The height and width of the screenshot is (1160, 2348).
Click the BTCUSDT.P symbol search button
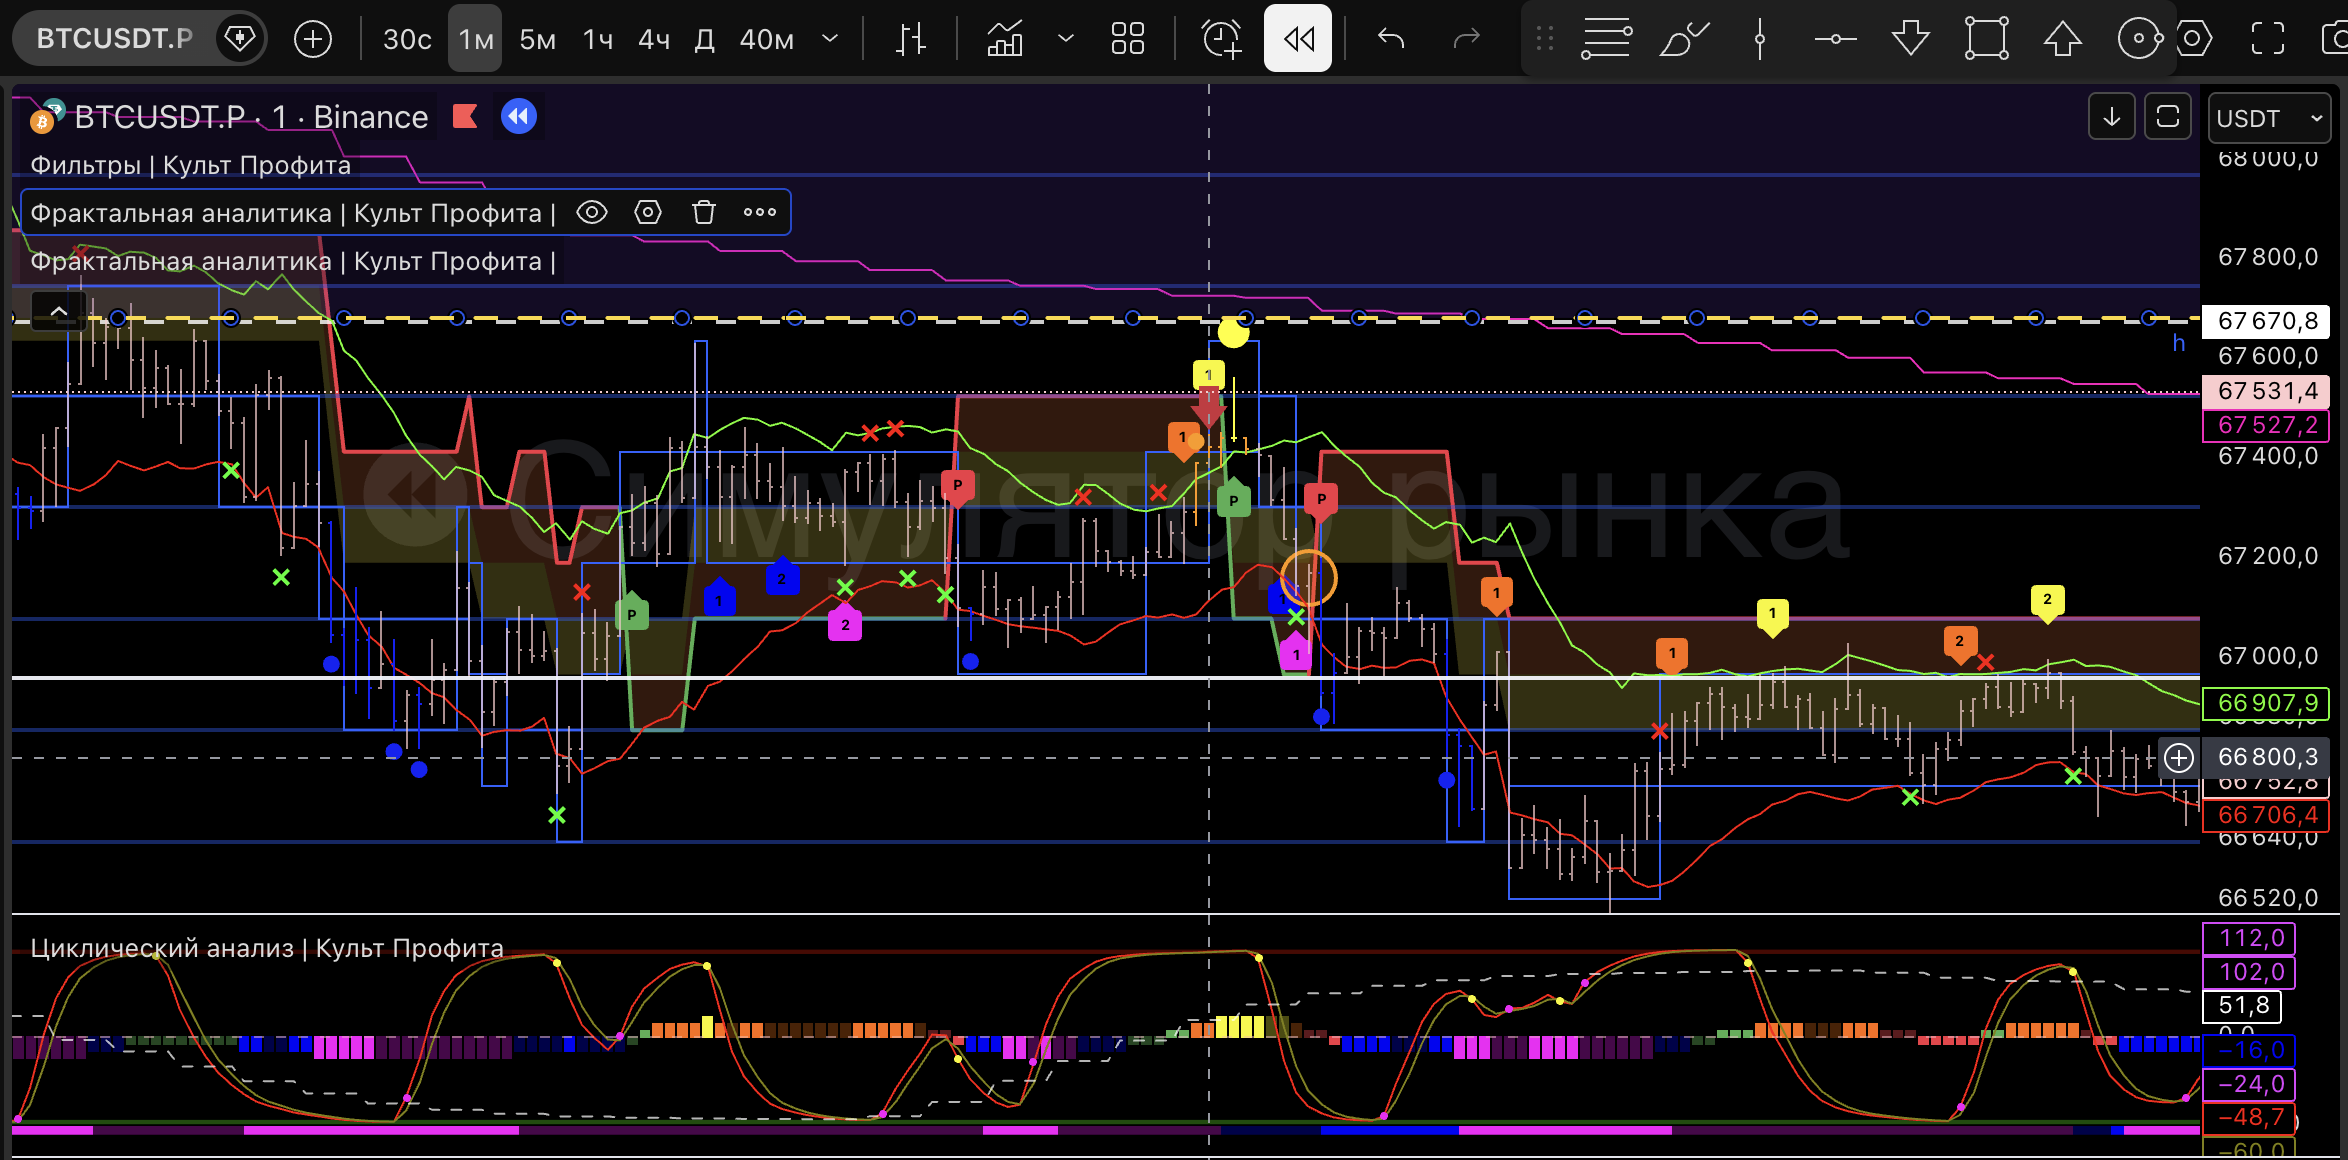point(115,39)
